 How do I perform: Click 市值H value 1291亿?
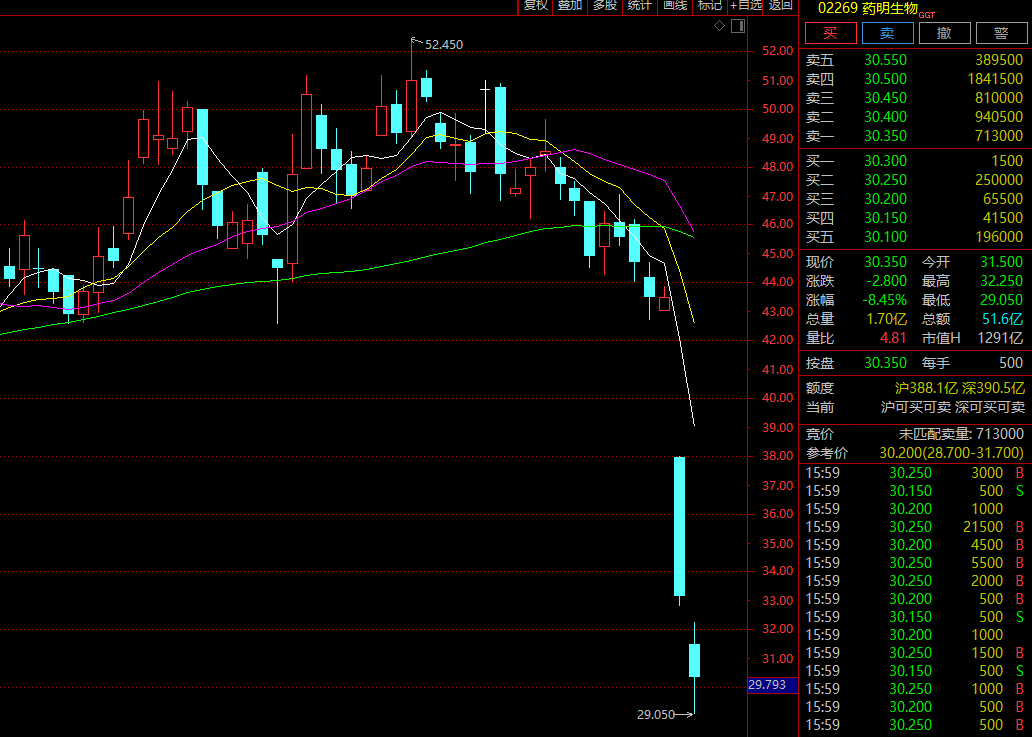[1000, 338]
